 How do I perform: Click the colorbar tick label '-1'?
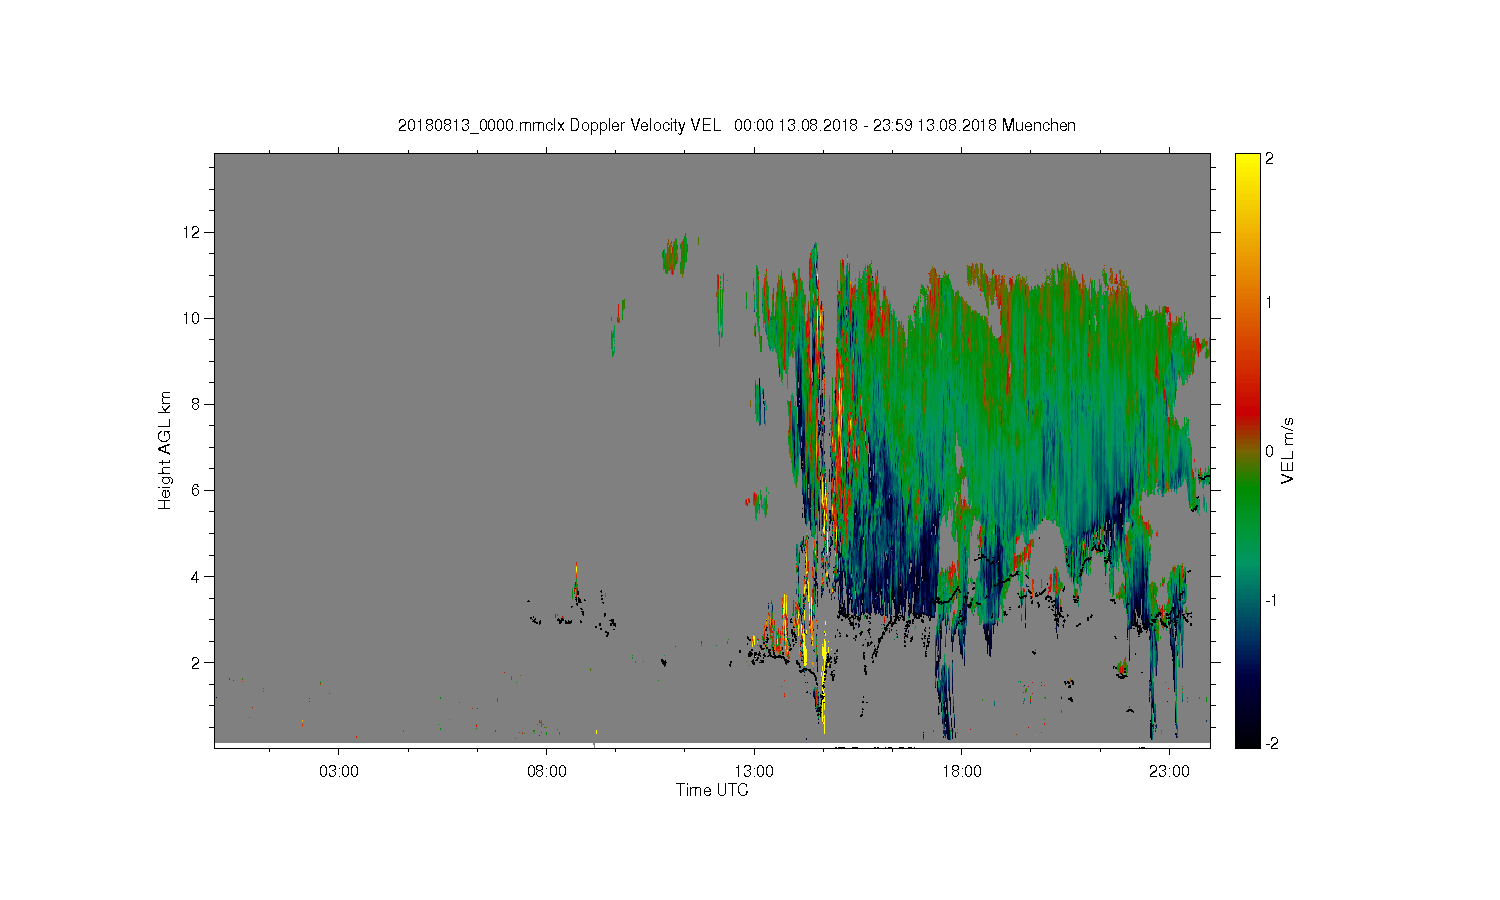click(x=1269, y=600)
